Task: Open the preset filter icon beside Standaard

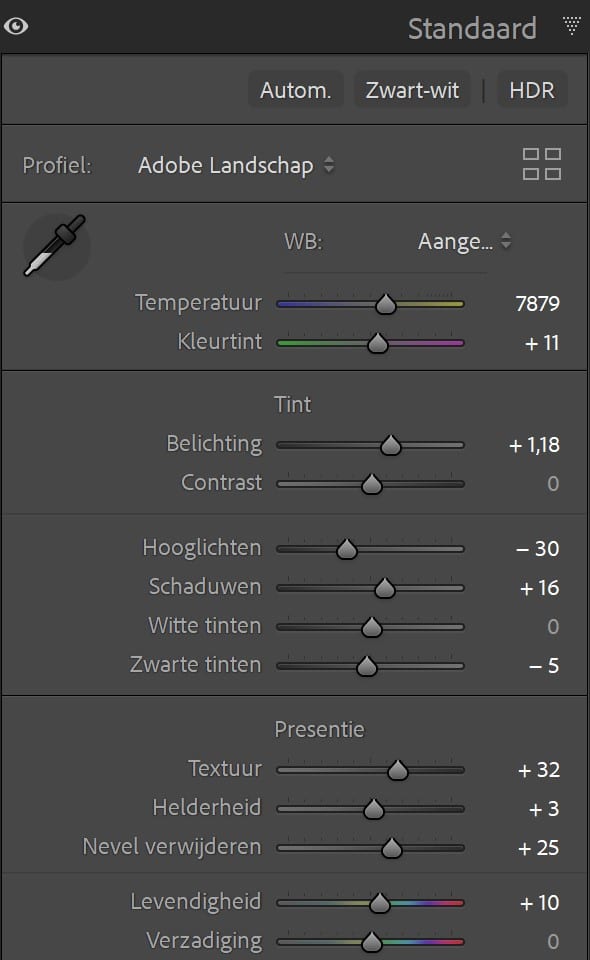Action: [x=570, y=27]
